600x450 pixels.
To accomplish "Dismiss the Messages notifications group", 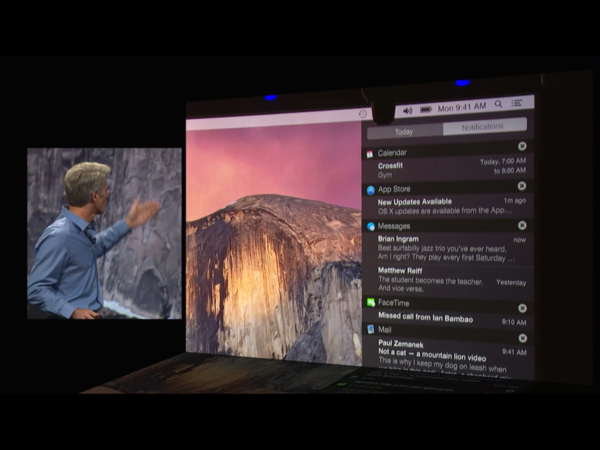I will click(x=522, y=225).
